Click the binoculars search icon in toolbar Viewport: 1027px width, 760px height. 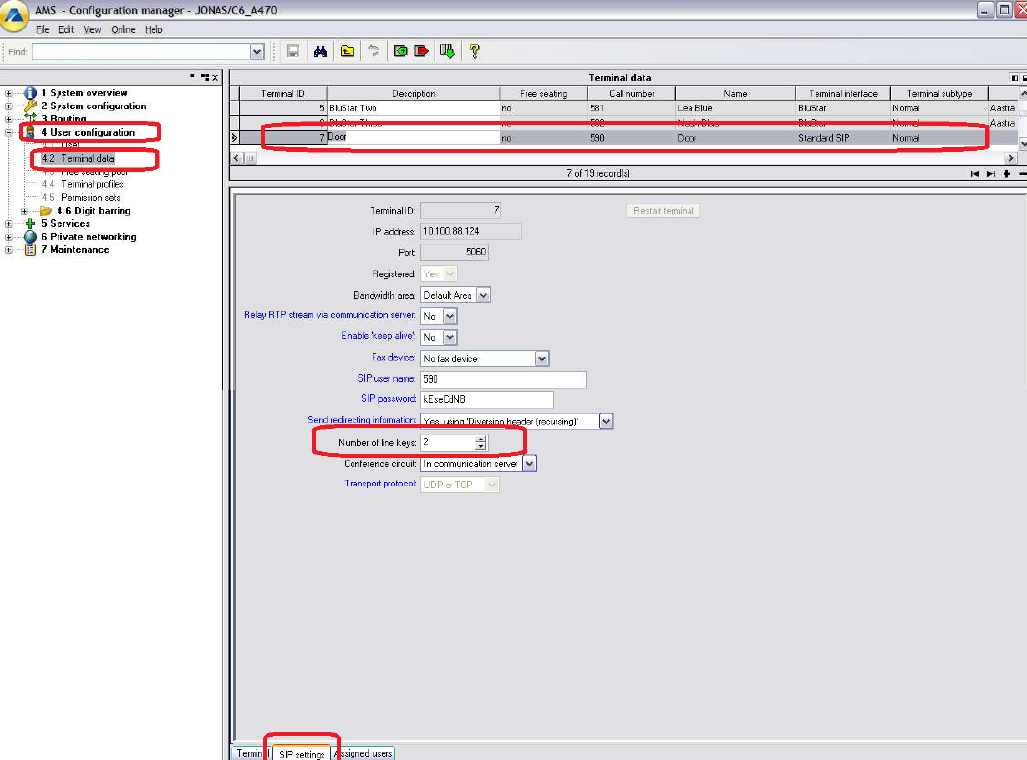[321, 51]
